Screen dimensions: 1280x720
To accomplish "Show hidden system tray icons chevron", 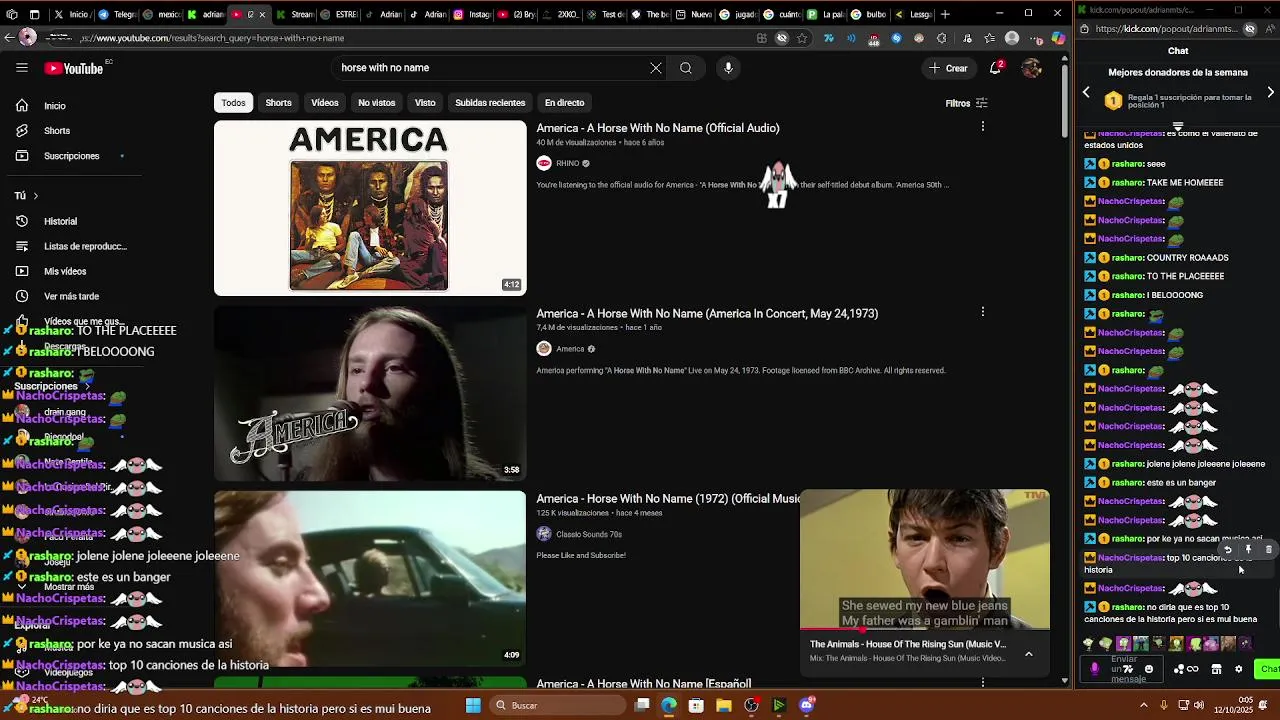I will coord(1144,705).
